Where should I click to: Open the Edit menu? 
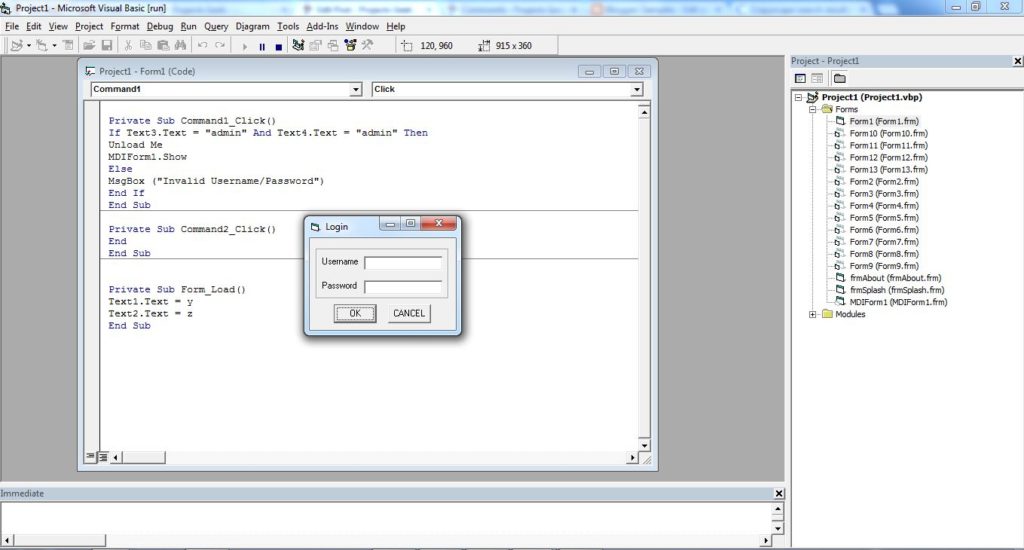point(33,26)
